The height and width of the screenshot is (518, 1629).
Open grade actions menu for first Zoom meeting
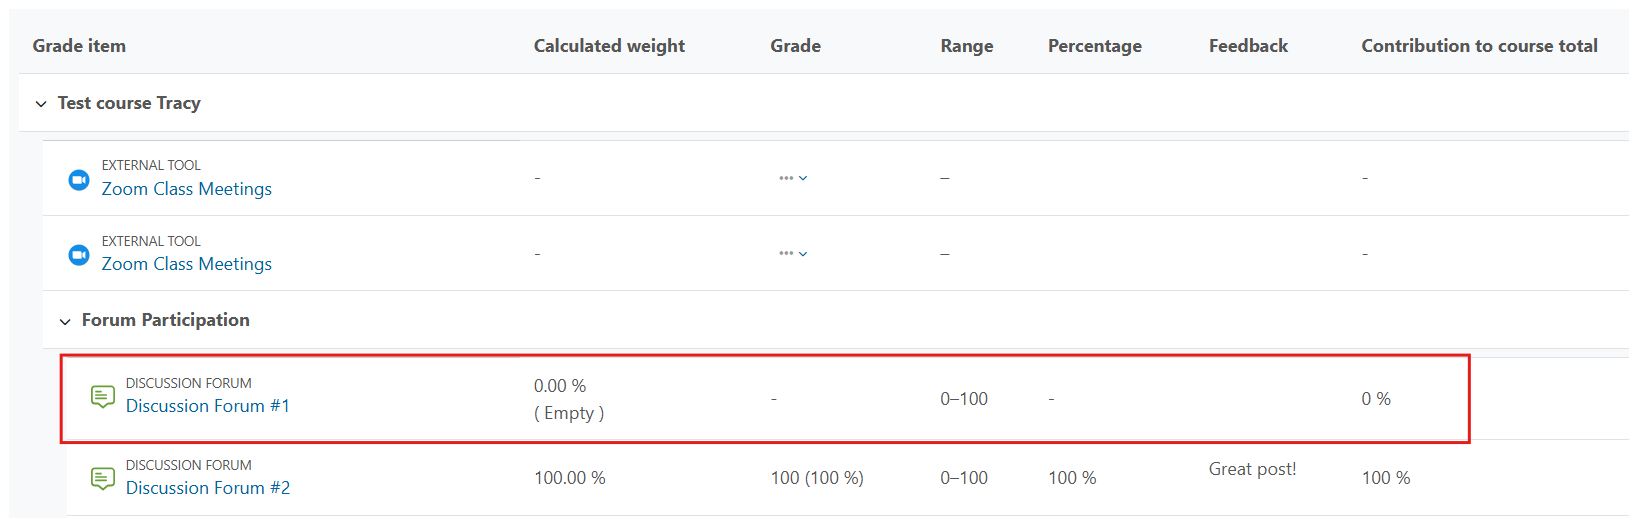click(793, 178)
